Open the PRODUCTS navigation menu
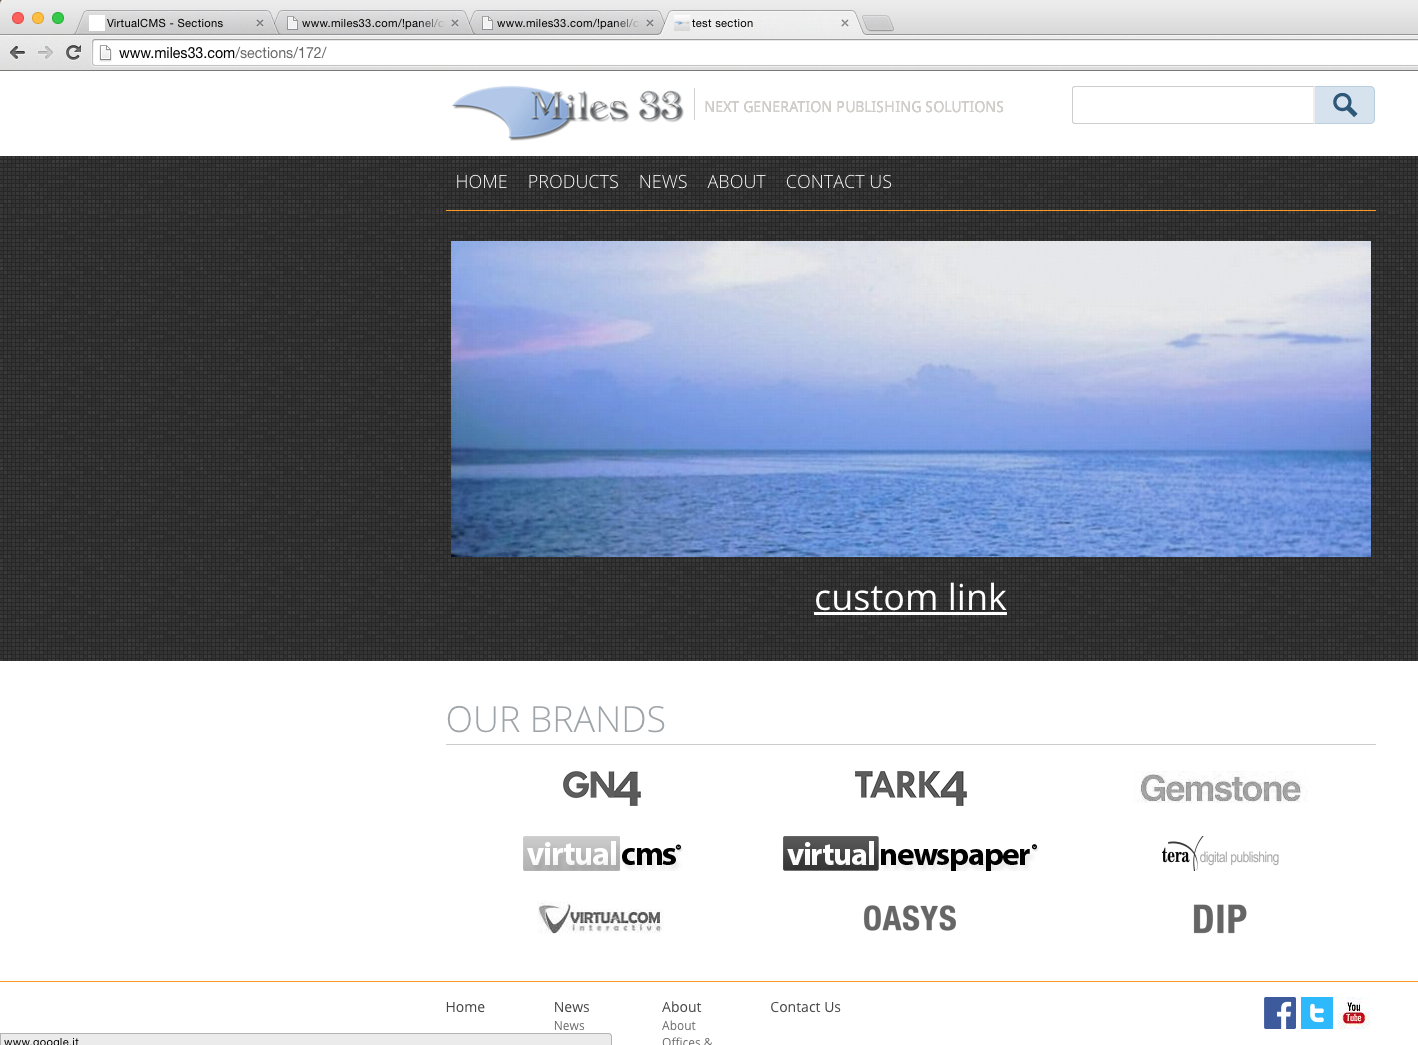Screen dimensions: 1418x1045 [x=573, y=182]
